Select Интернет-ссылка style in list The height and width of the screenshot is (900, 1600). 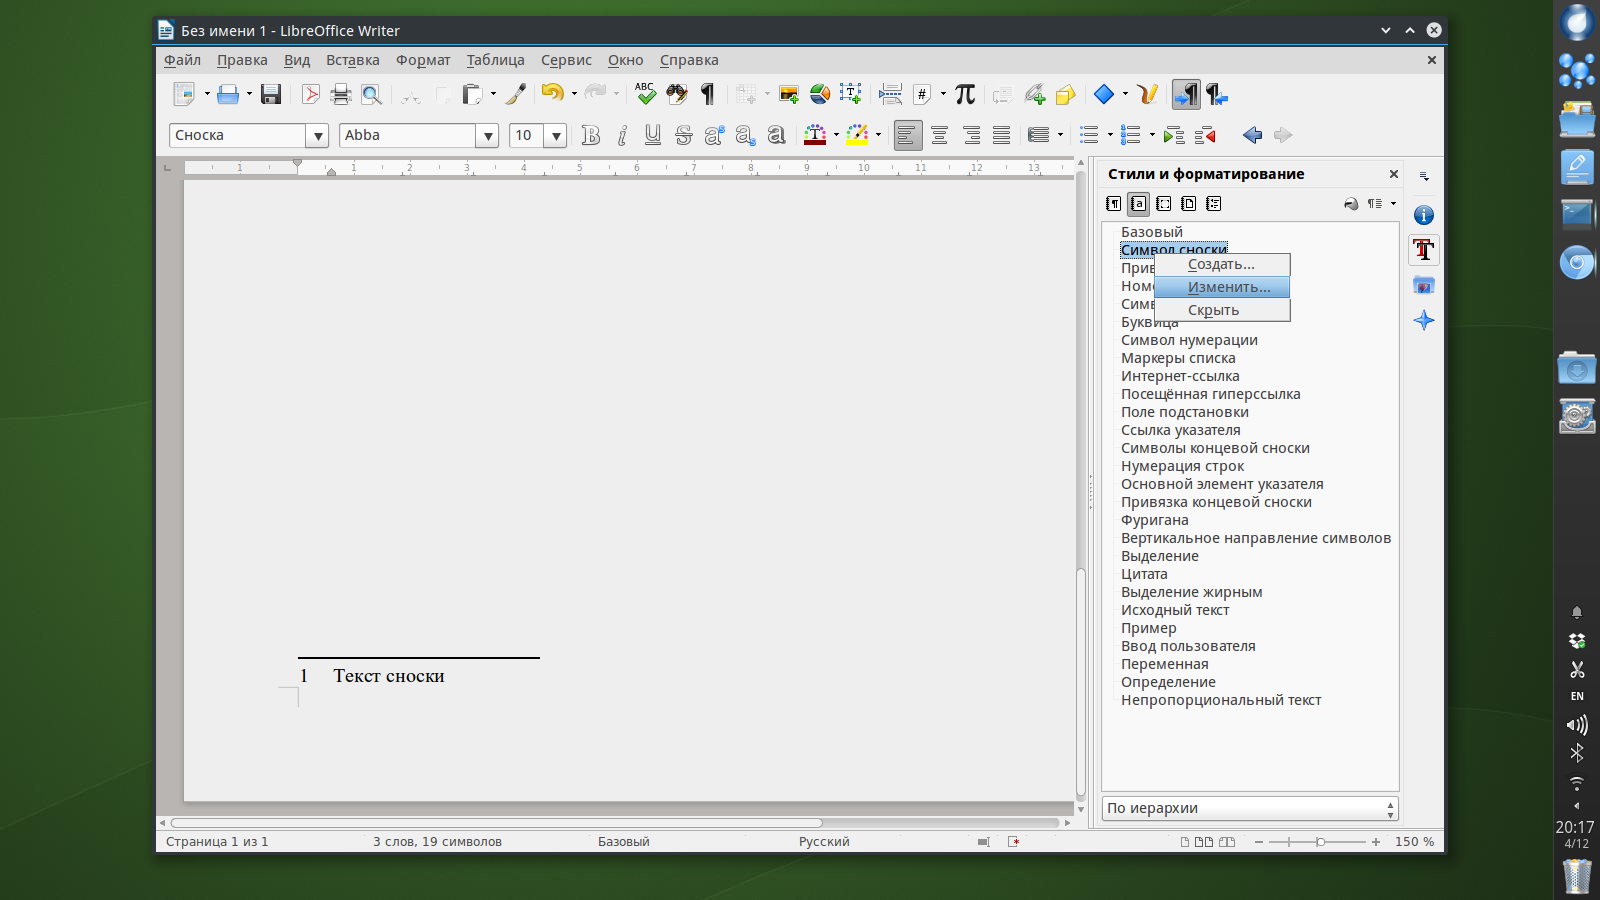1180,376
